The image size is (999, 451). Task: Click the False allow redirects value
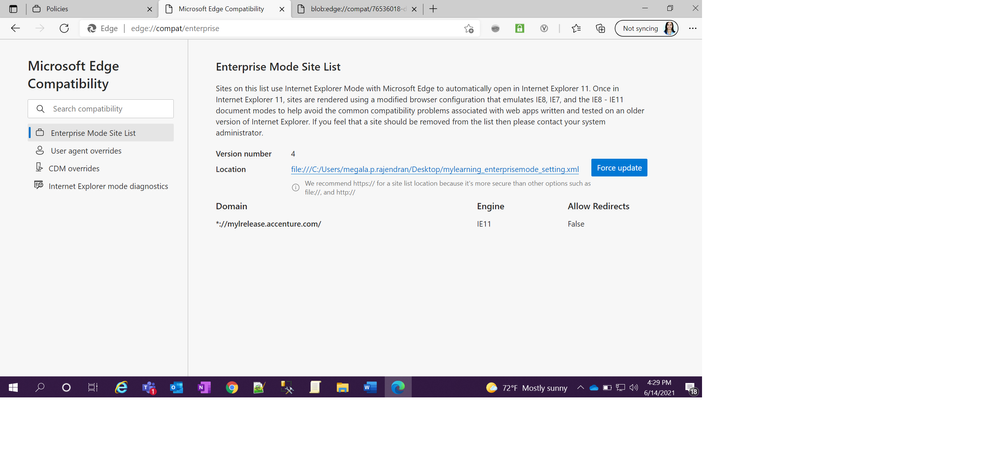[x=576, y=224]
